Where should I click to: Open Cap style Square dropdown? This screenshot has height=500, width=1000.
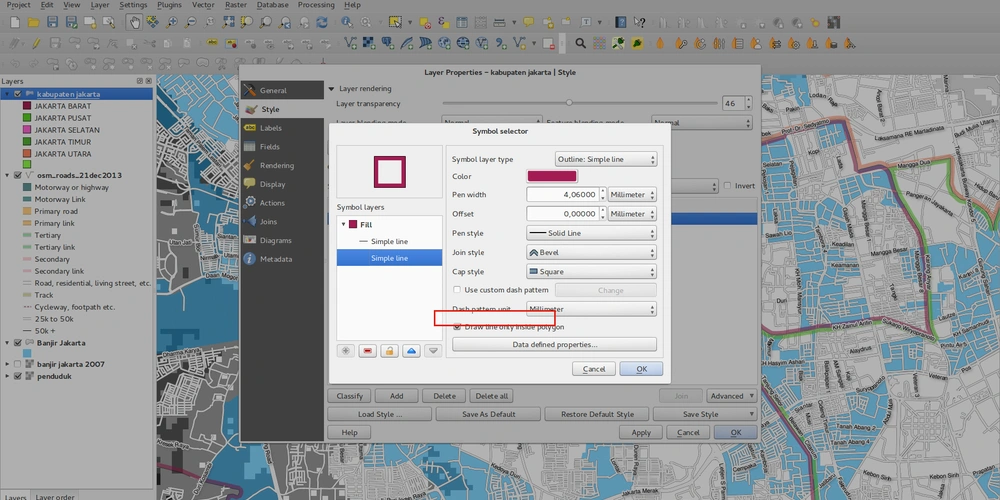click(591, 271)
